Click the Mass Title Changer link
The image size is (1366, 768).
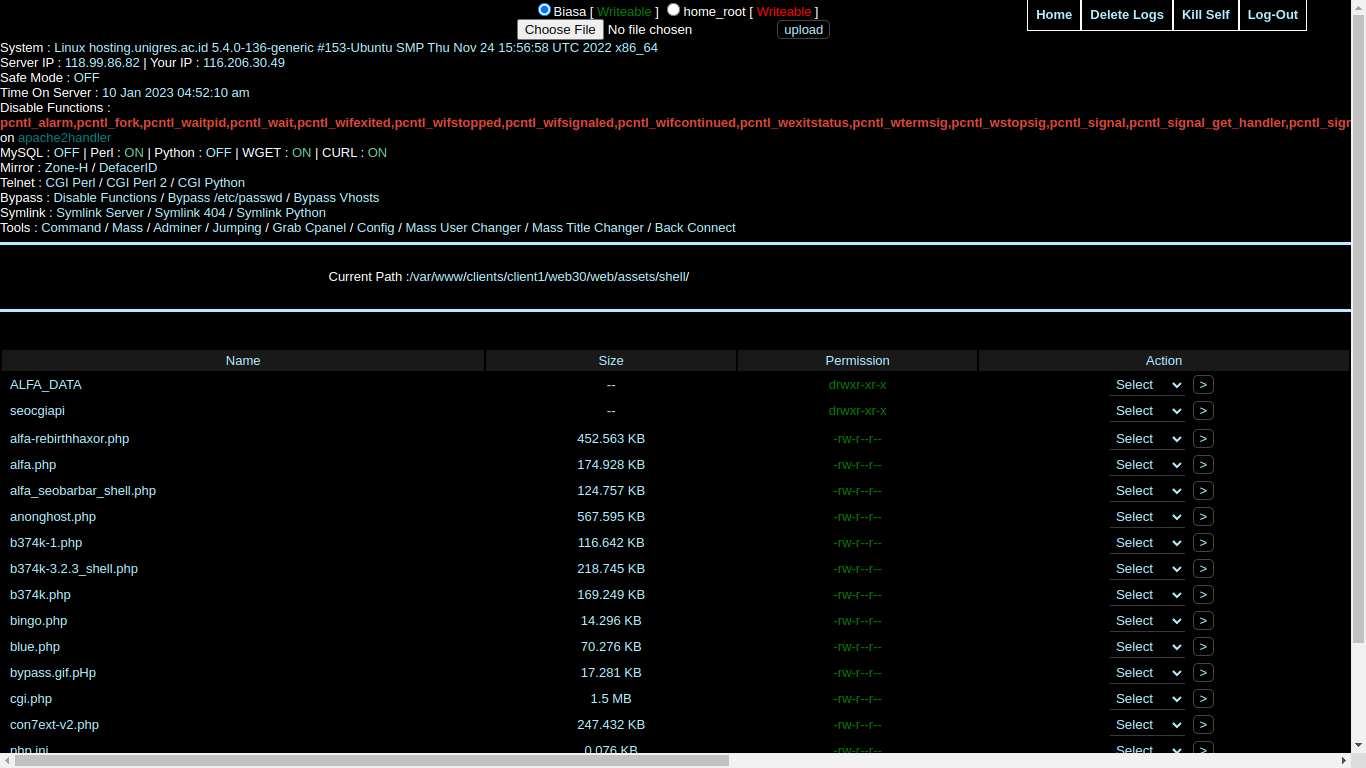tap(588, 228)
